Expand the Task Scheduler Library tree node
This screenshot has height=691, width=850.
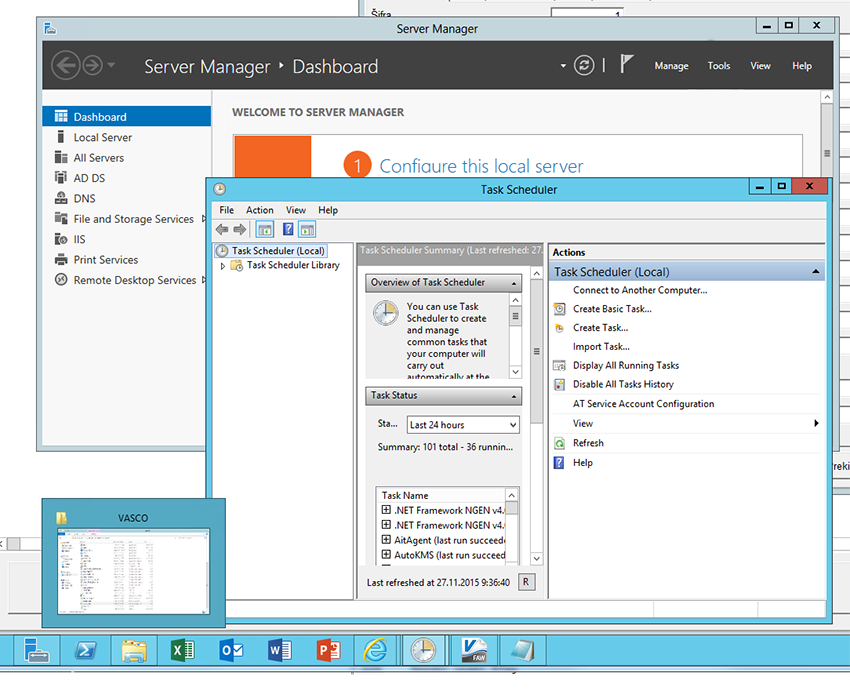(x=223, y=266)
